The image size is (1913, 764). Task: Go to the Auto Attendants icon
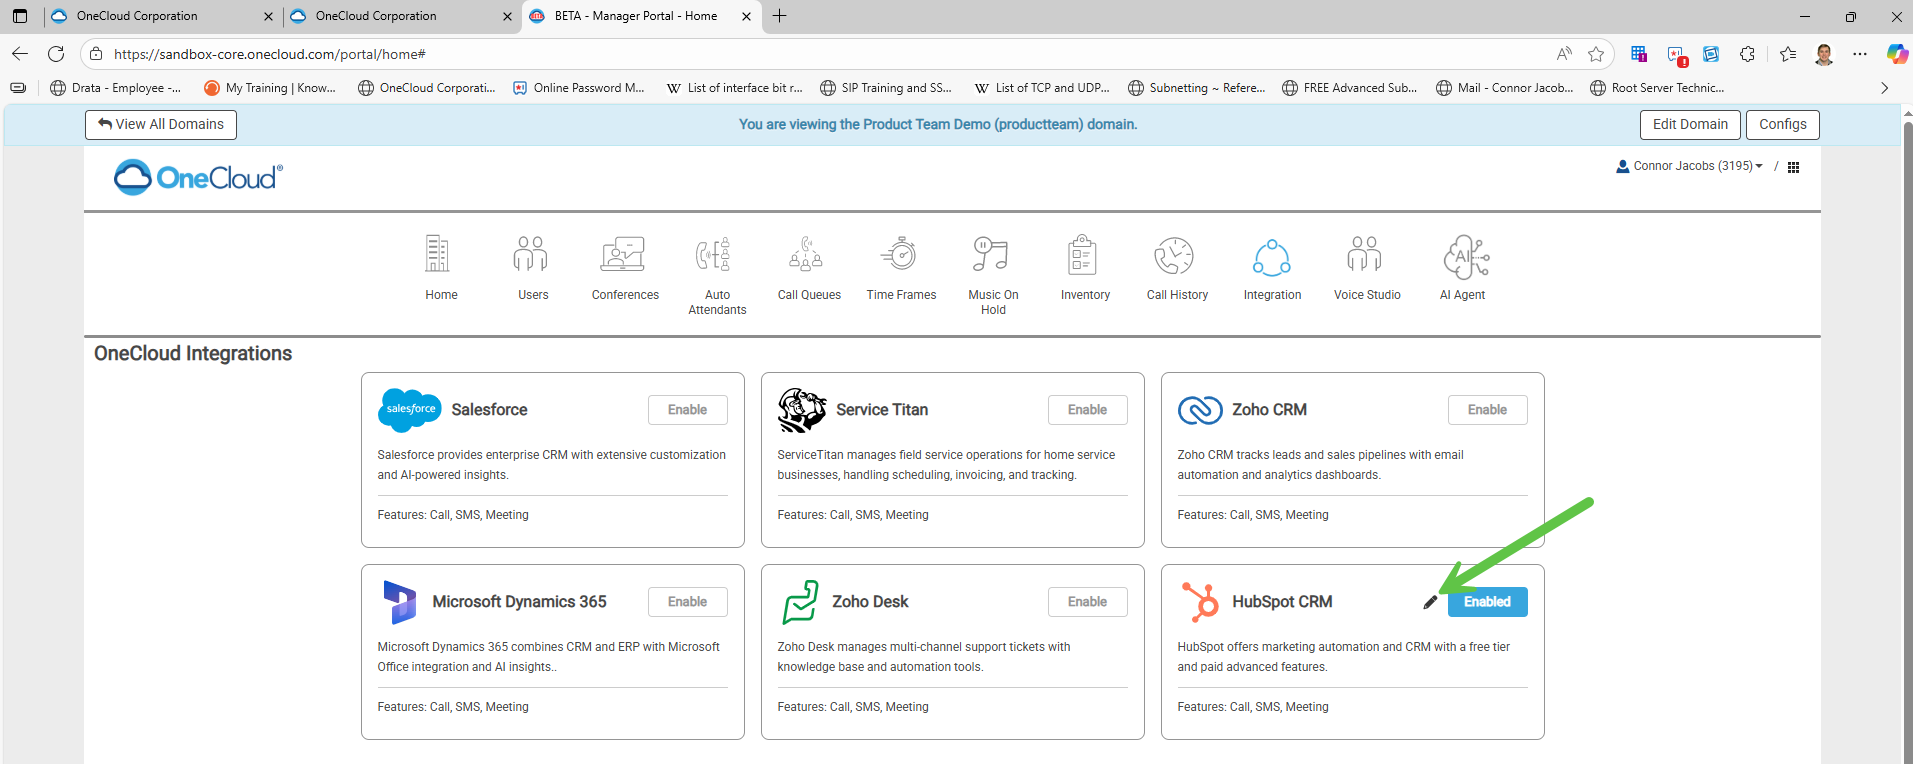click(x=716, y=256)
